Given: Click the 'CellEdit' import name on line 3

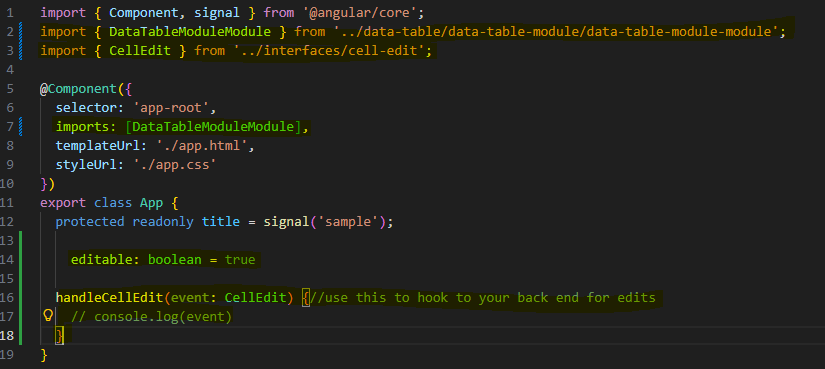Looking at the screenshot, I should coord(140,51).
